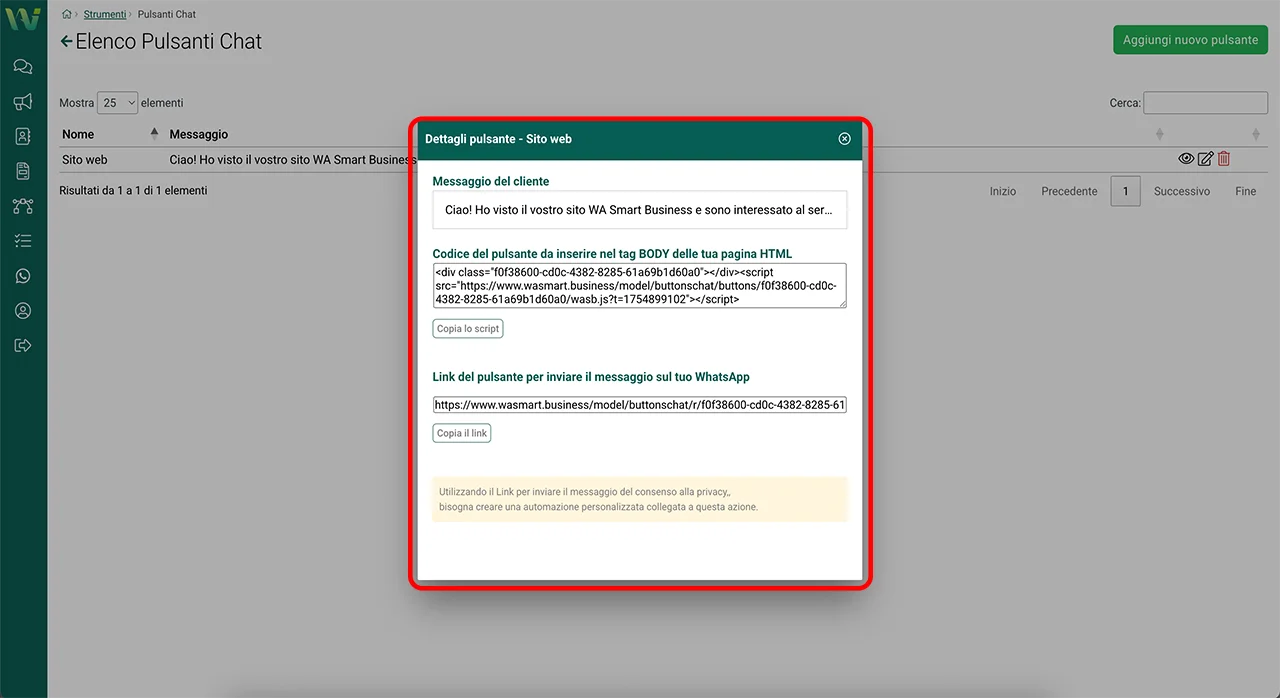Open the checklist tasks sidebar icon
The image size is (1280, 698).
click(22, 241)
